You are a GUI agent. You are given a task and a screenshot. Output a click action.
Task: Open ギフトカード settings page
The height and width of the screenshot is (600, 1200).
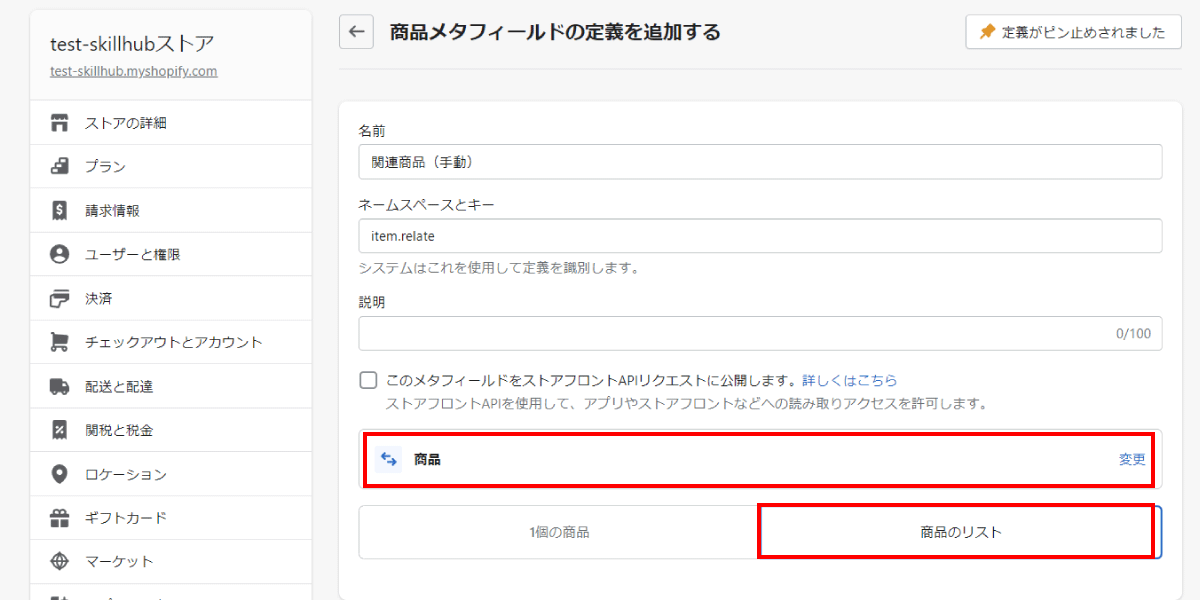coord(171,518)
